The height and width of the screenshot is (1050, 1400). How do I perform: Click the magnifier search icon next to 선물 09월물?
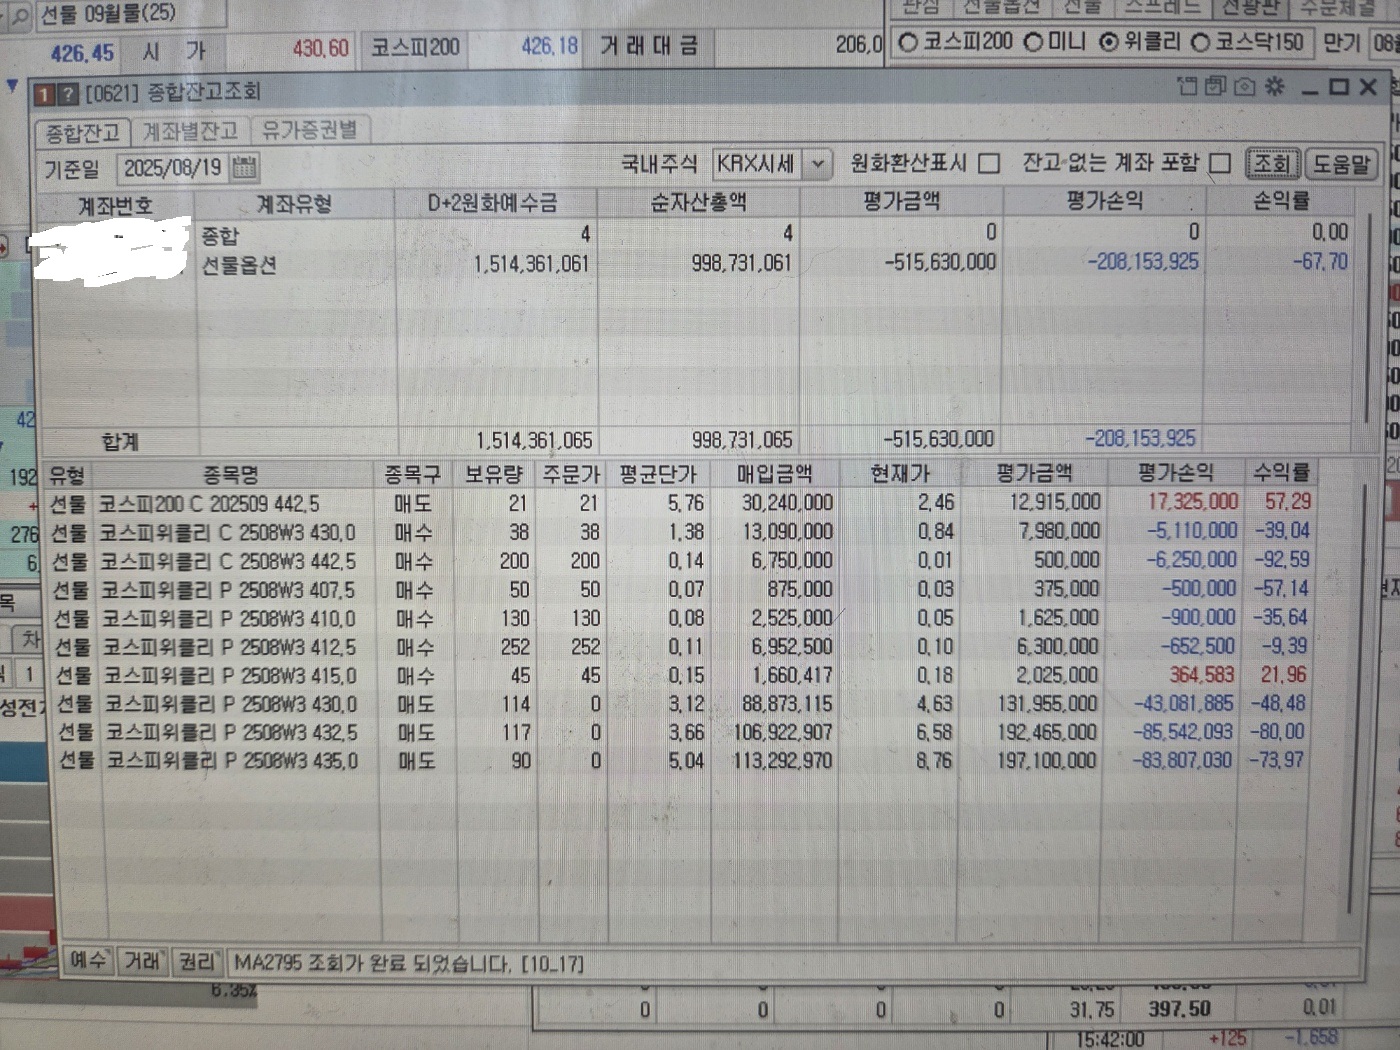[18, 17]
